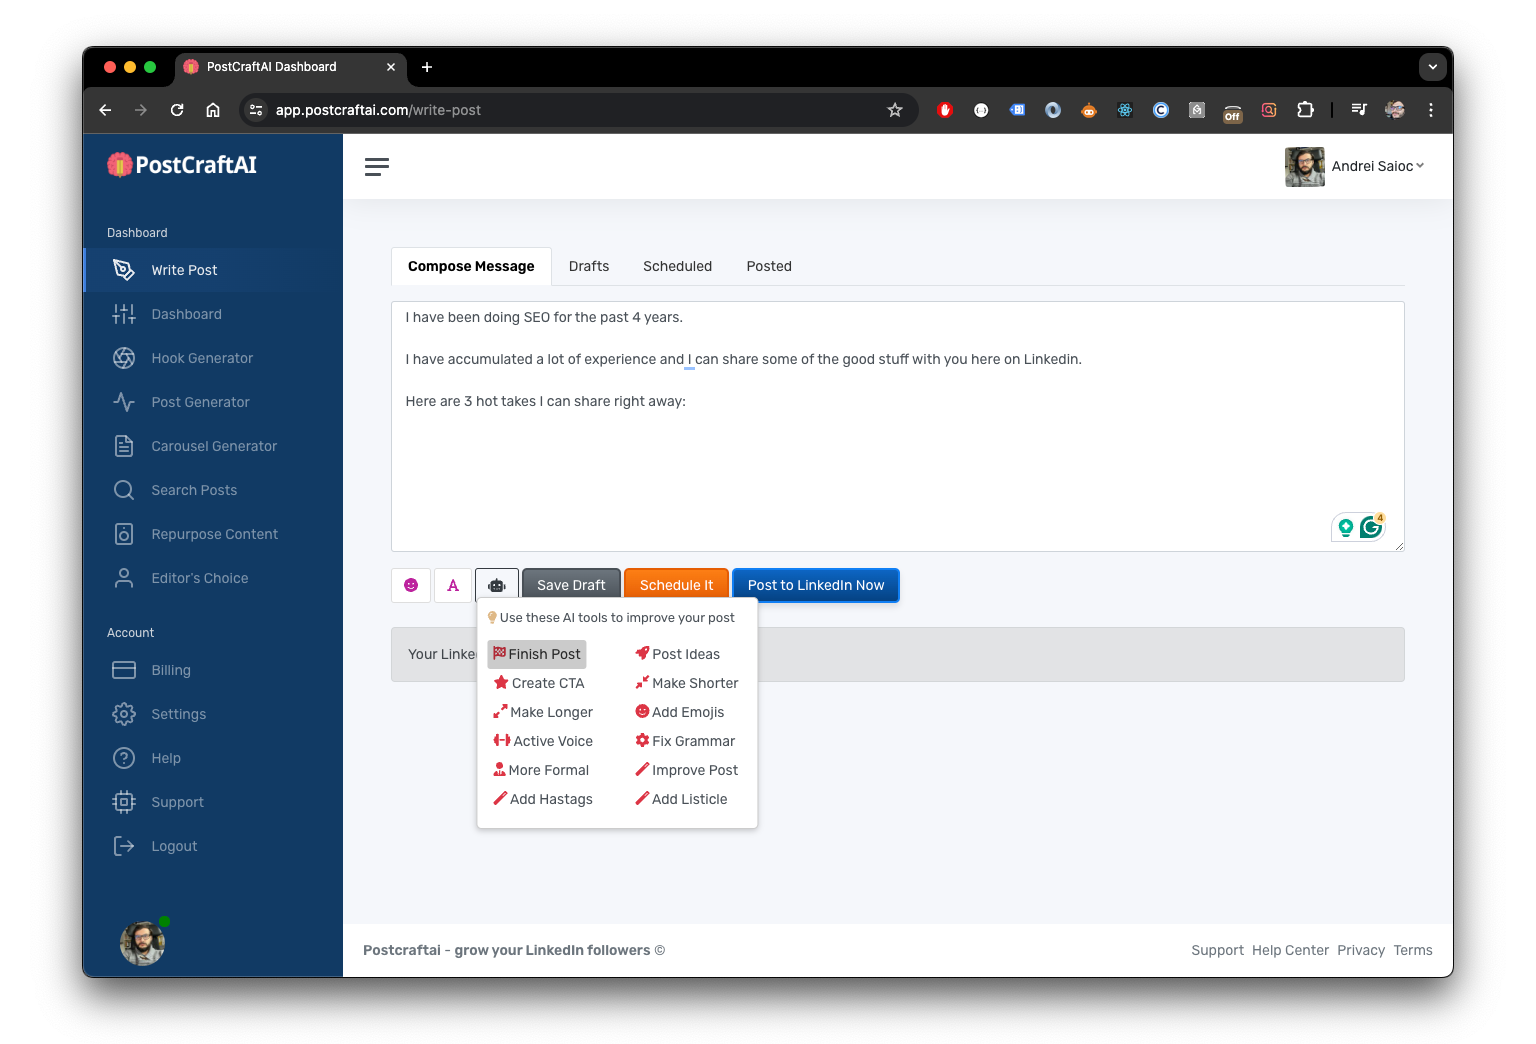Click the text formatting 'A' button
This screenshot has width=1536, height=1044.
pos(453,585)
